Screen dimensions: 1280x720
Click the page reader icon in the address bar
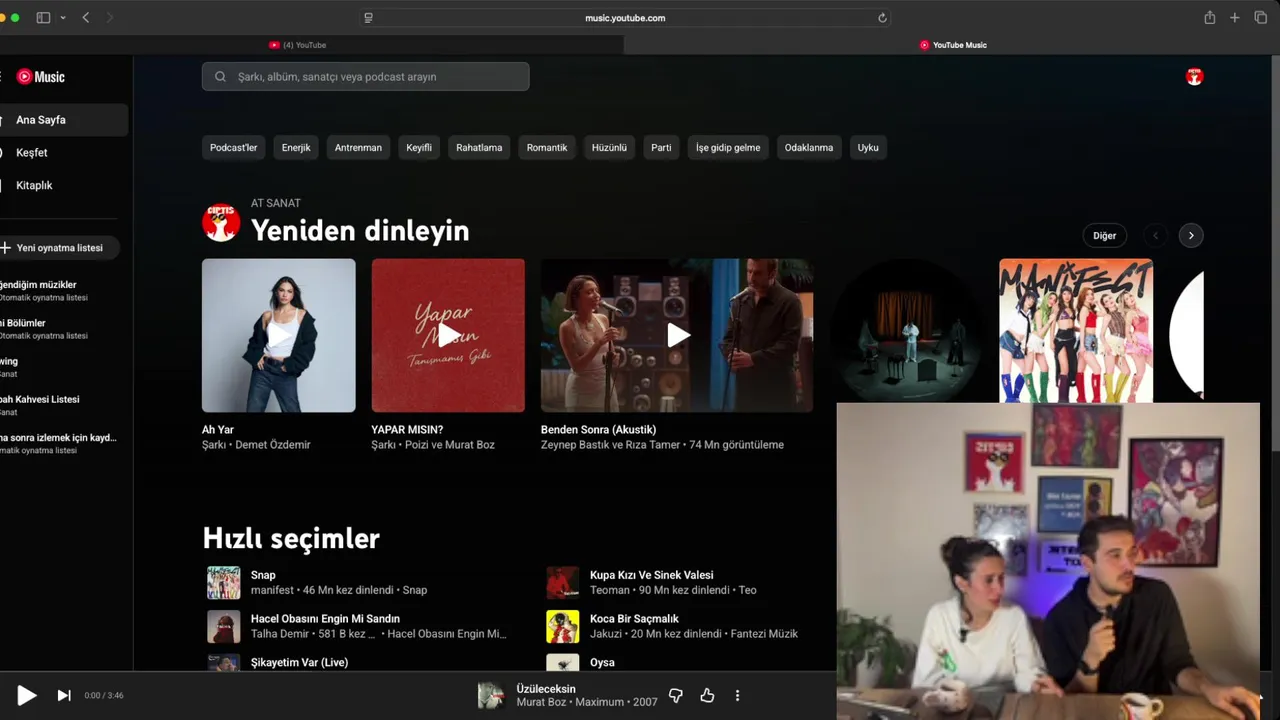(x=368, y=18)
